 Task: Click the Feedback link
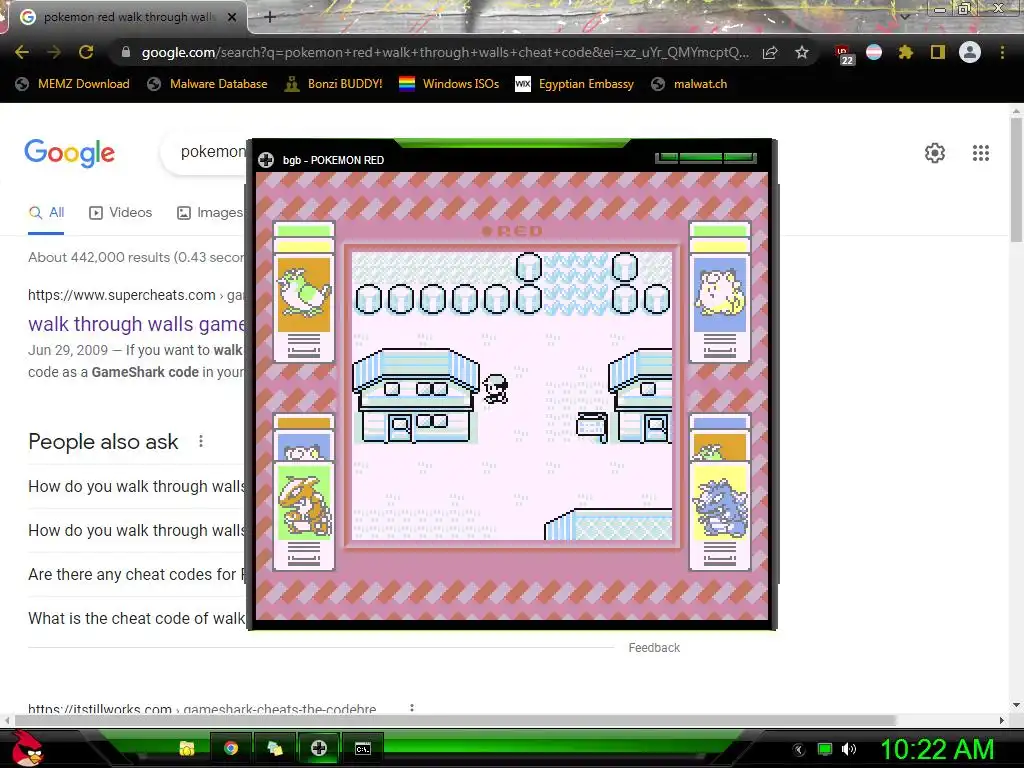(x=654, y=648)
